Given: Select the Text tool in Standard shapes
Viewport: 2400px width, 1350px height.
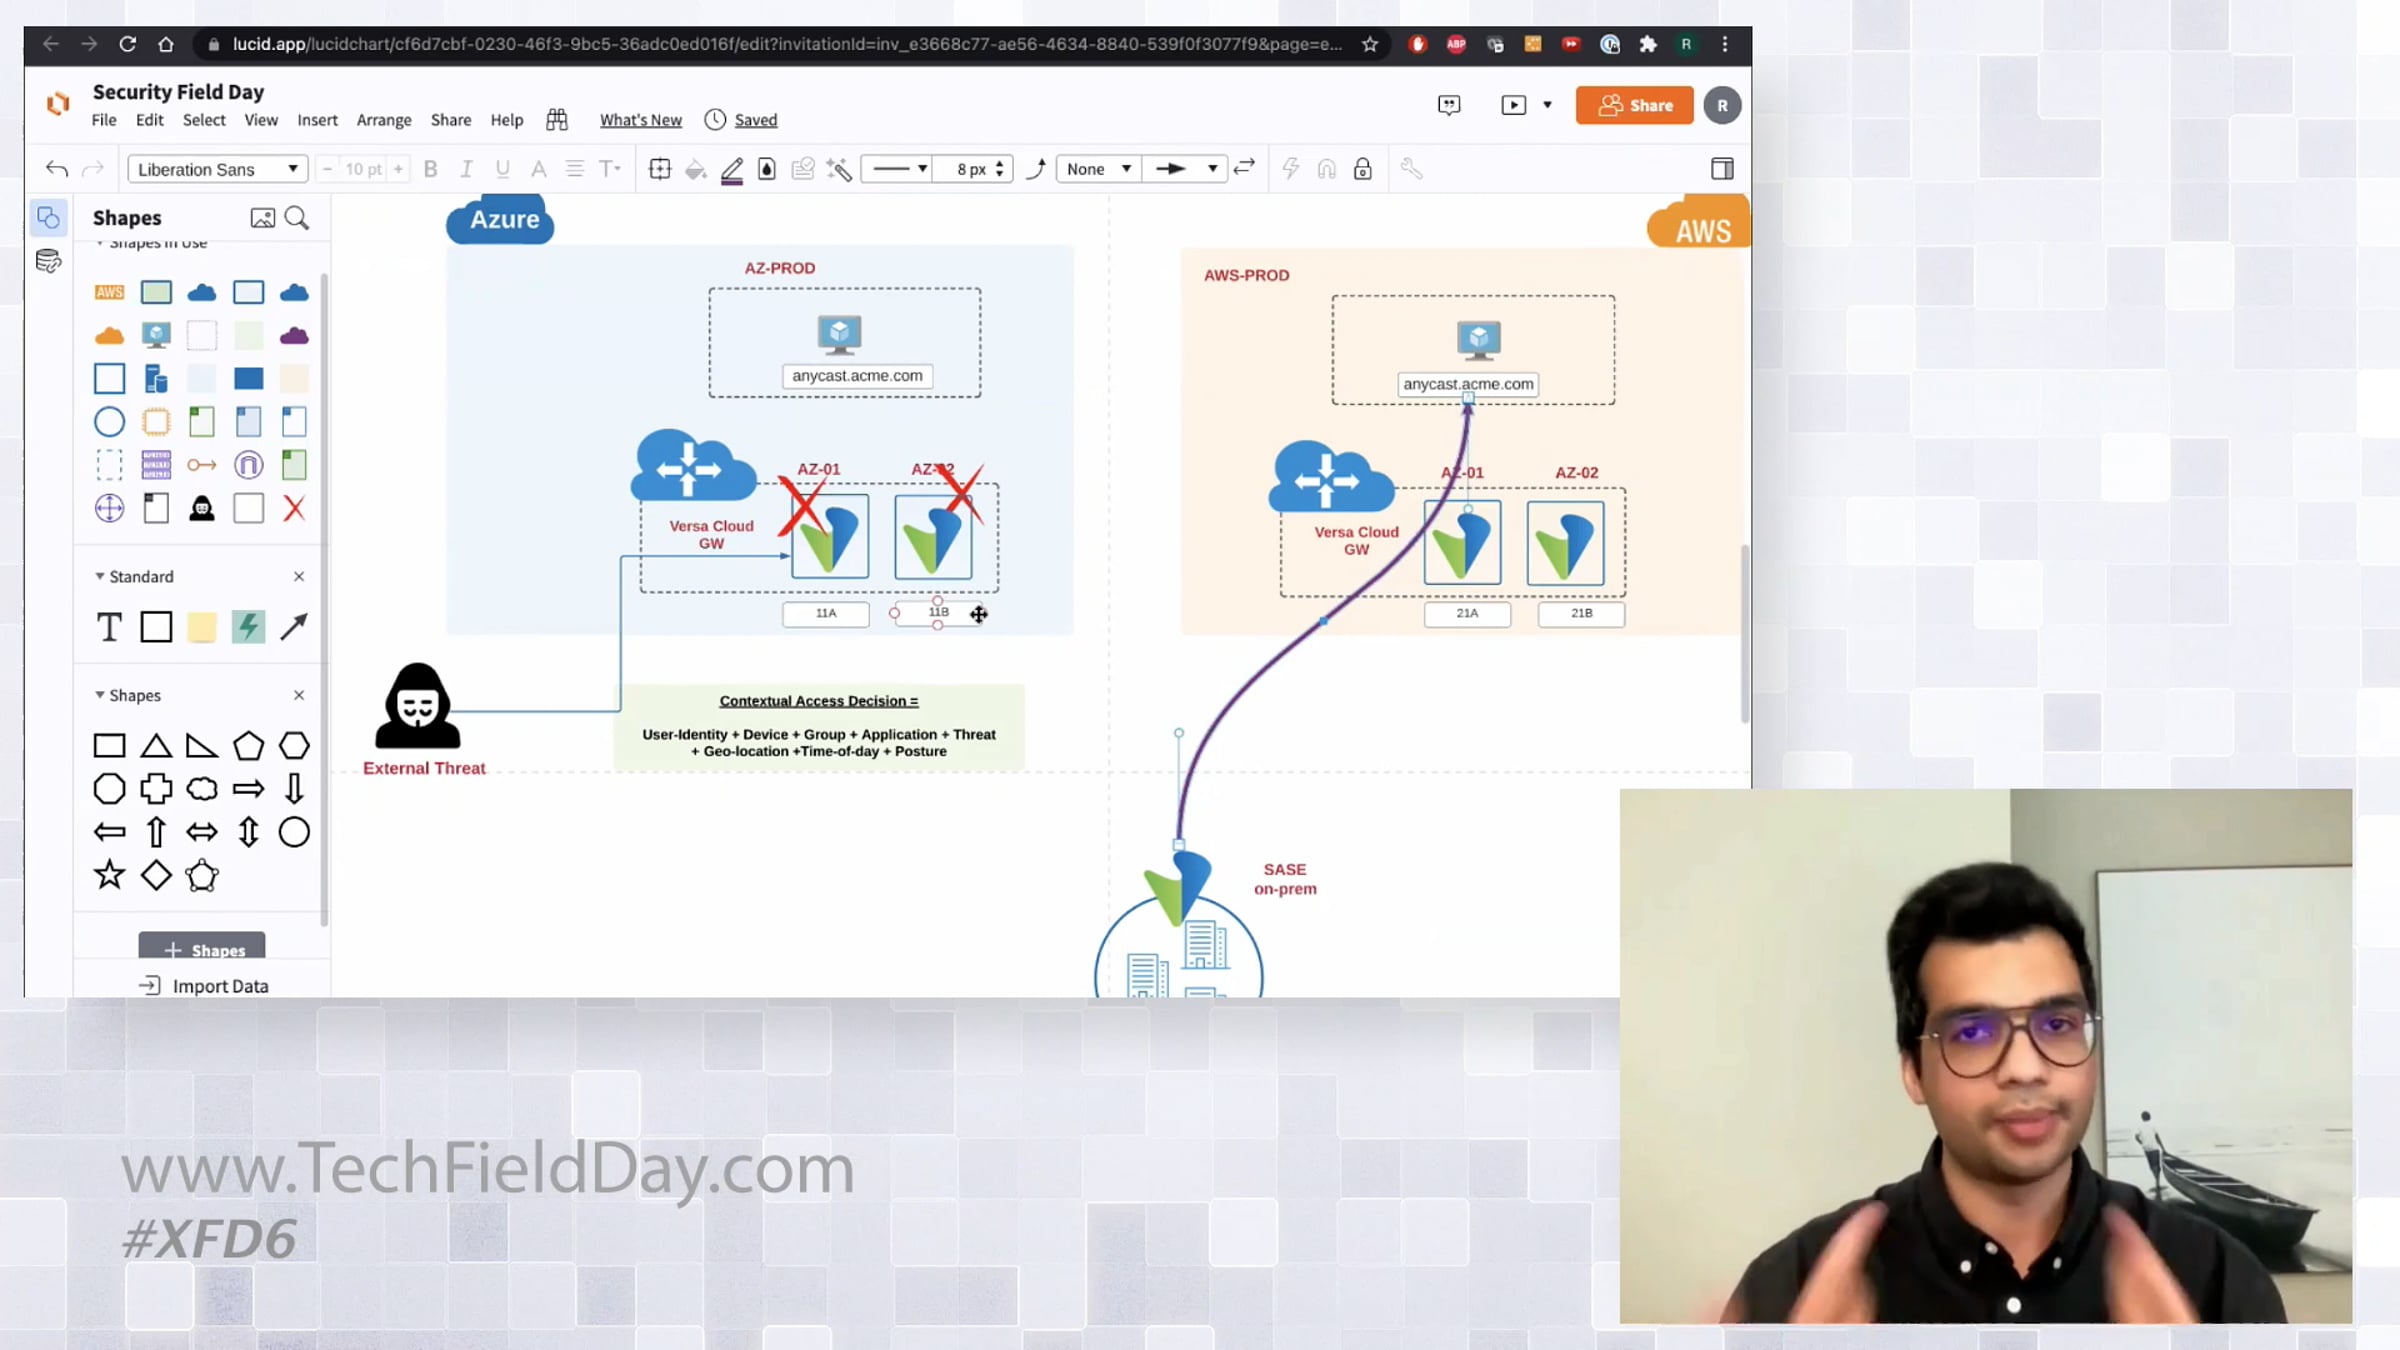Looking at the screenshot, I should pyautogui.click(x=109, y=627).
